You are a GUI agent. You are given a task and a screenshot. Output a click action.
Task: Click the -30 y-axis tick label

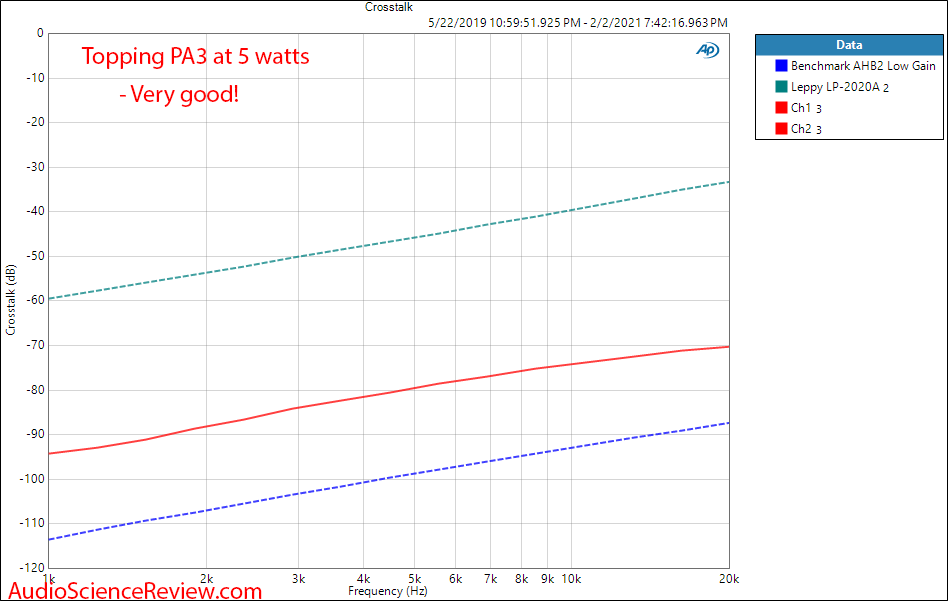(36, 167)
